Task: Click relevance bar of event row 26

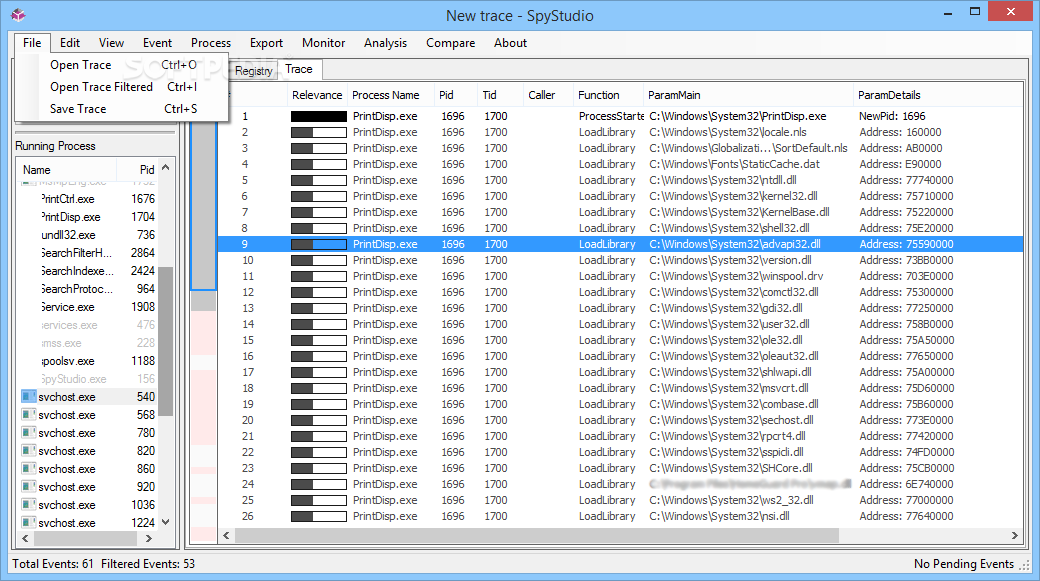Action: 318,516
